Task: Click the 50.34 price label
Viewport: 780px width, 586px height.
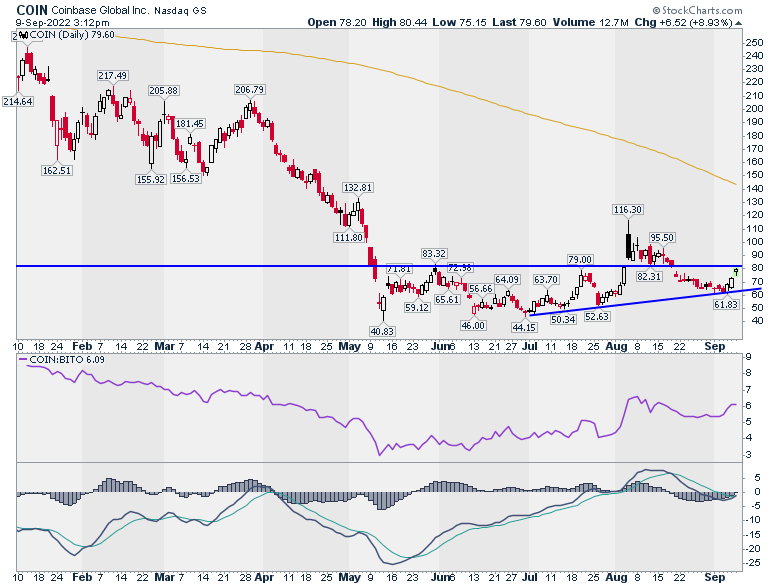Action: tap(563, 319)
